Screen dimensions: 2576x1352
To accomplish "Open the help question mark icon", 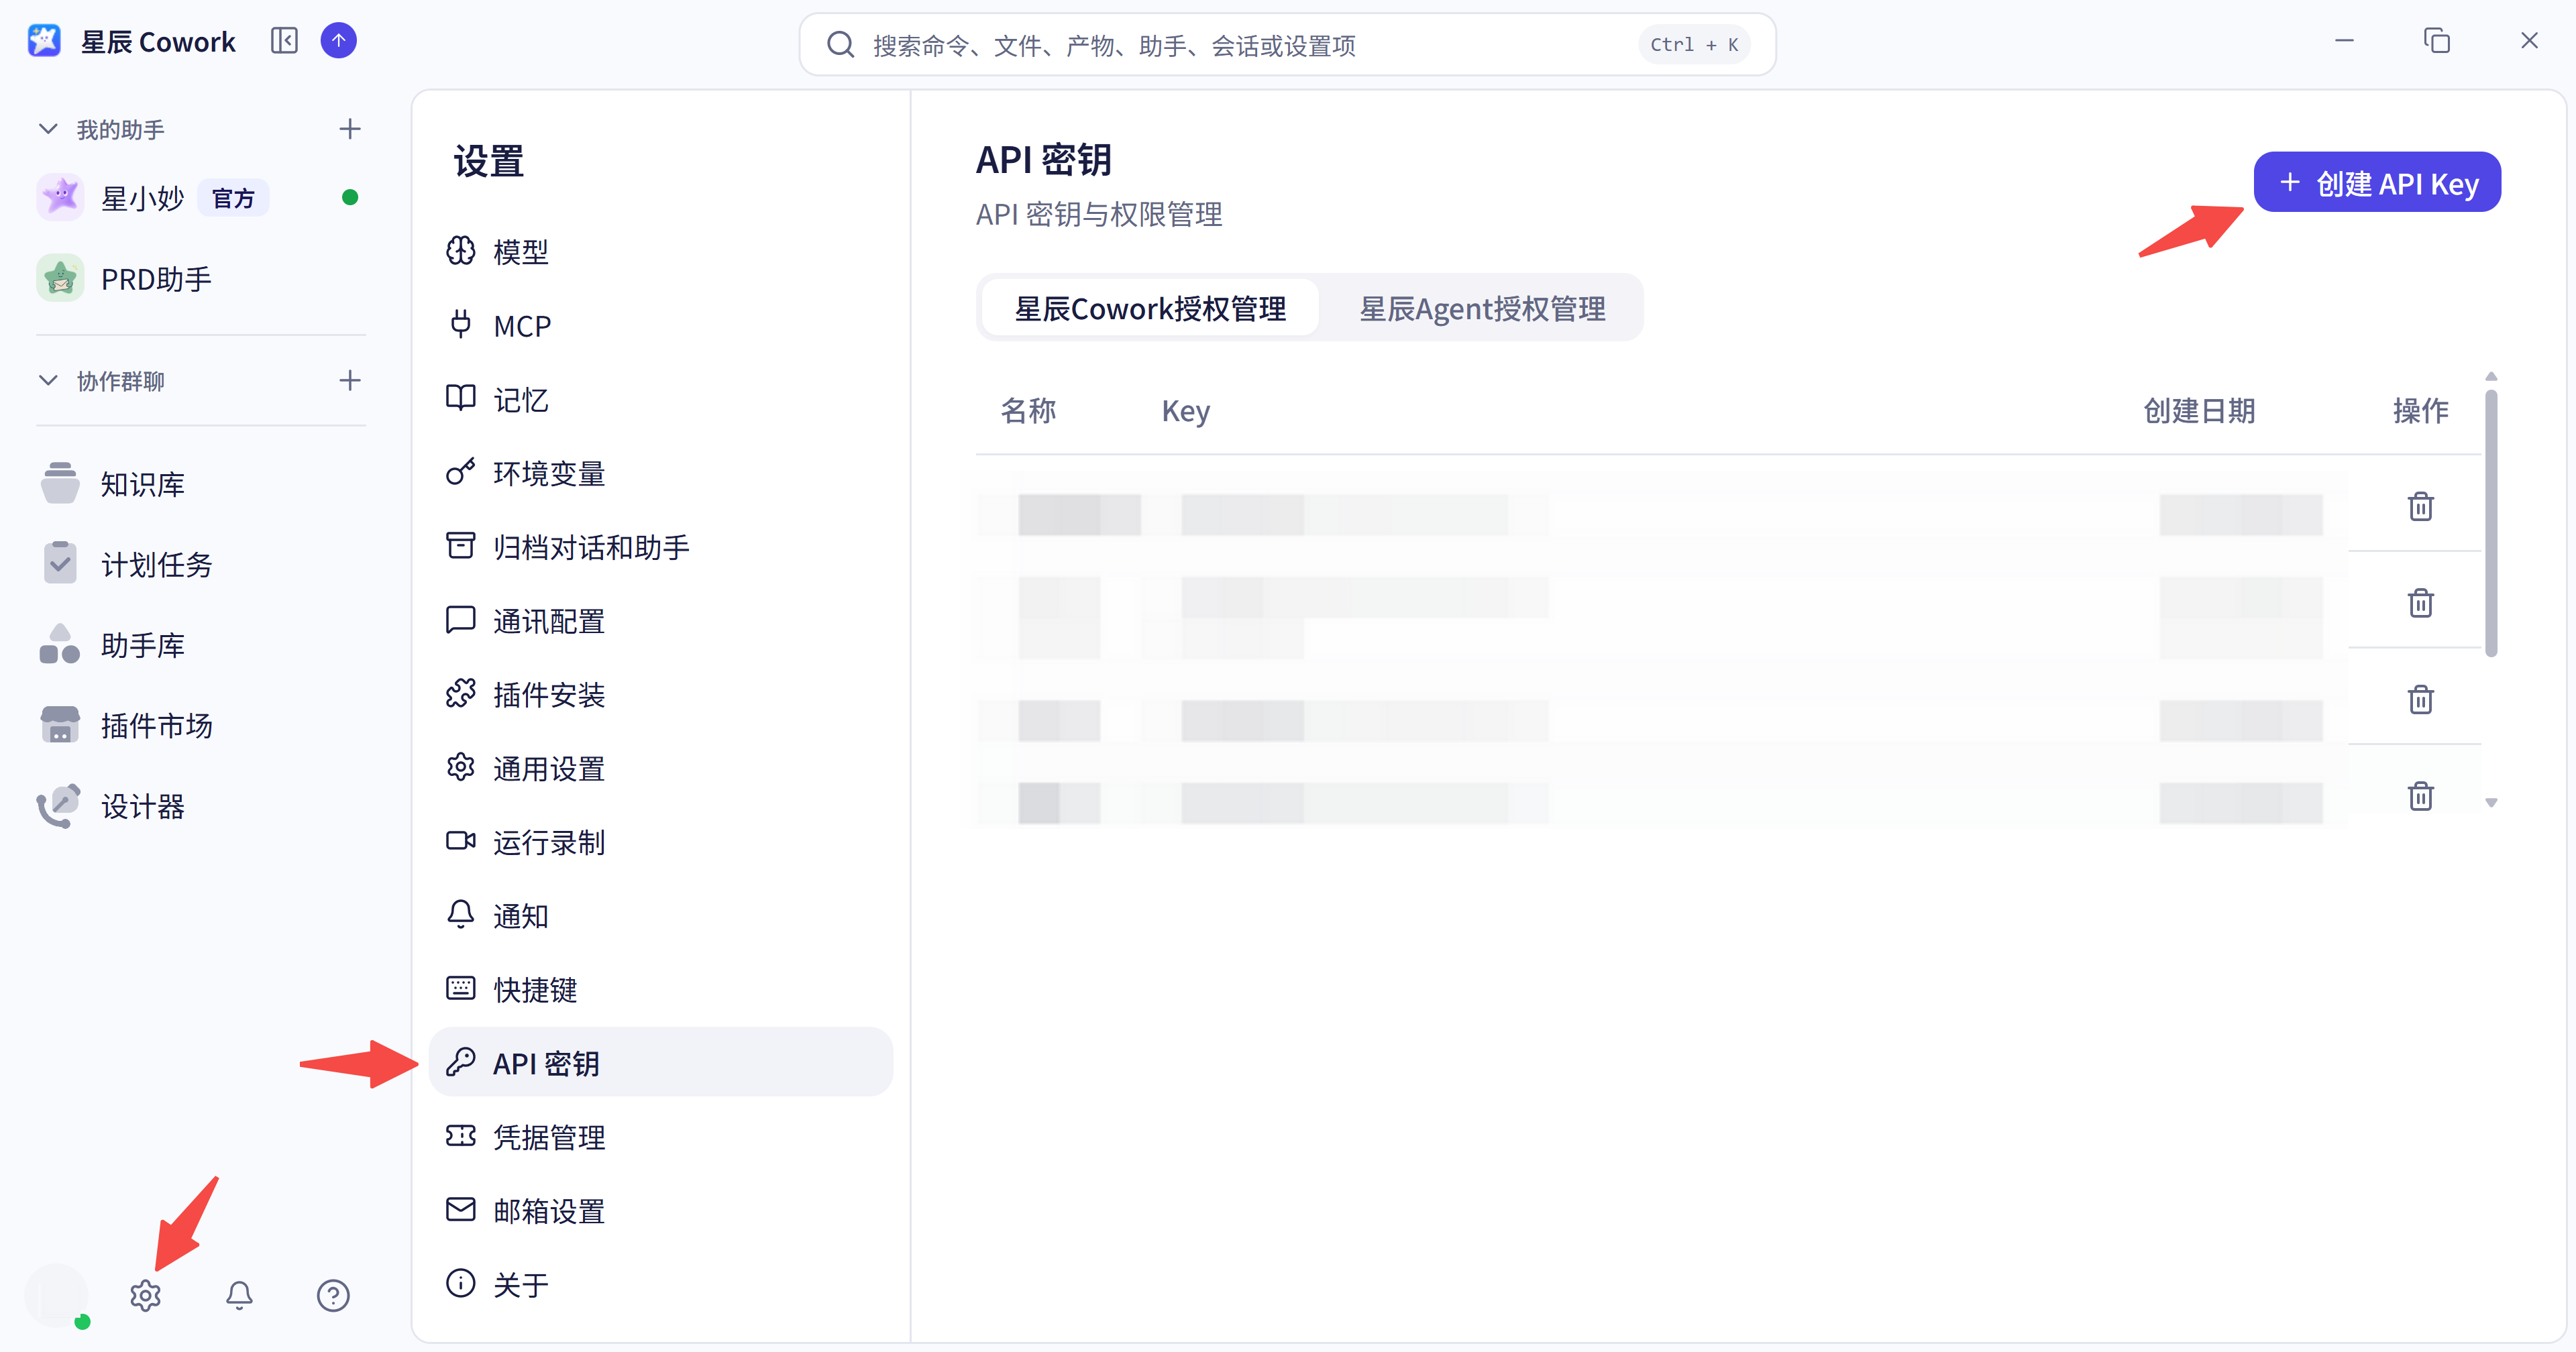I will 333,1295.
